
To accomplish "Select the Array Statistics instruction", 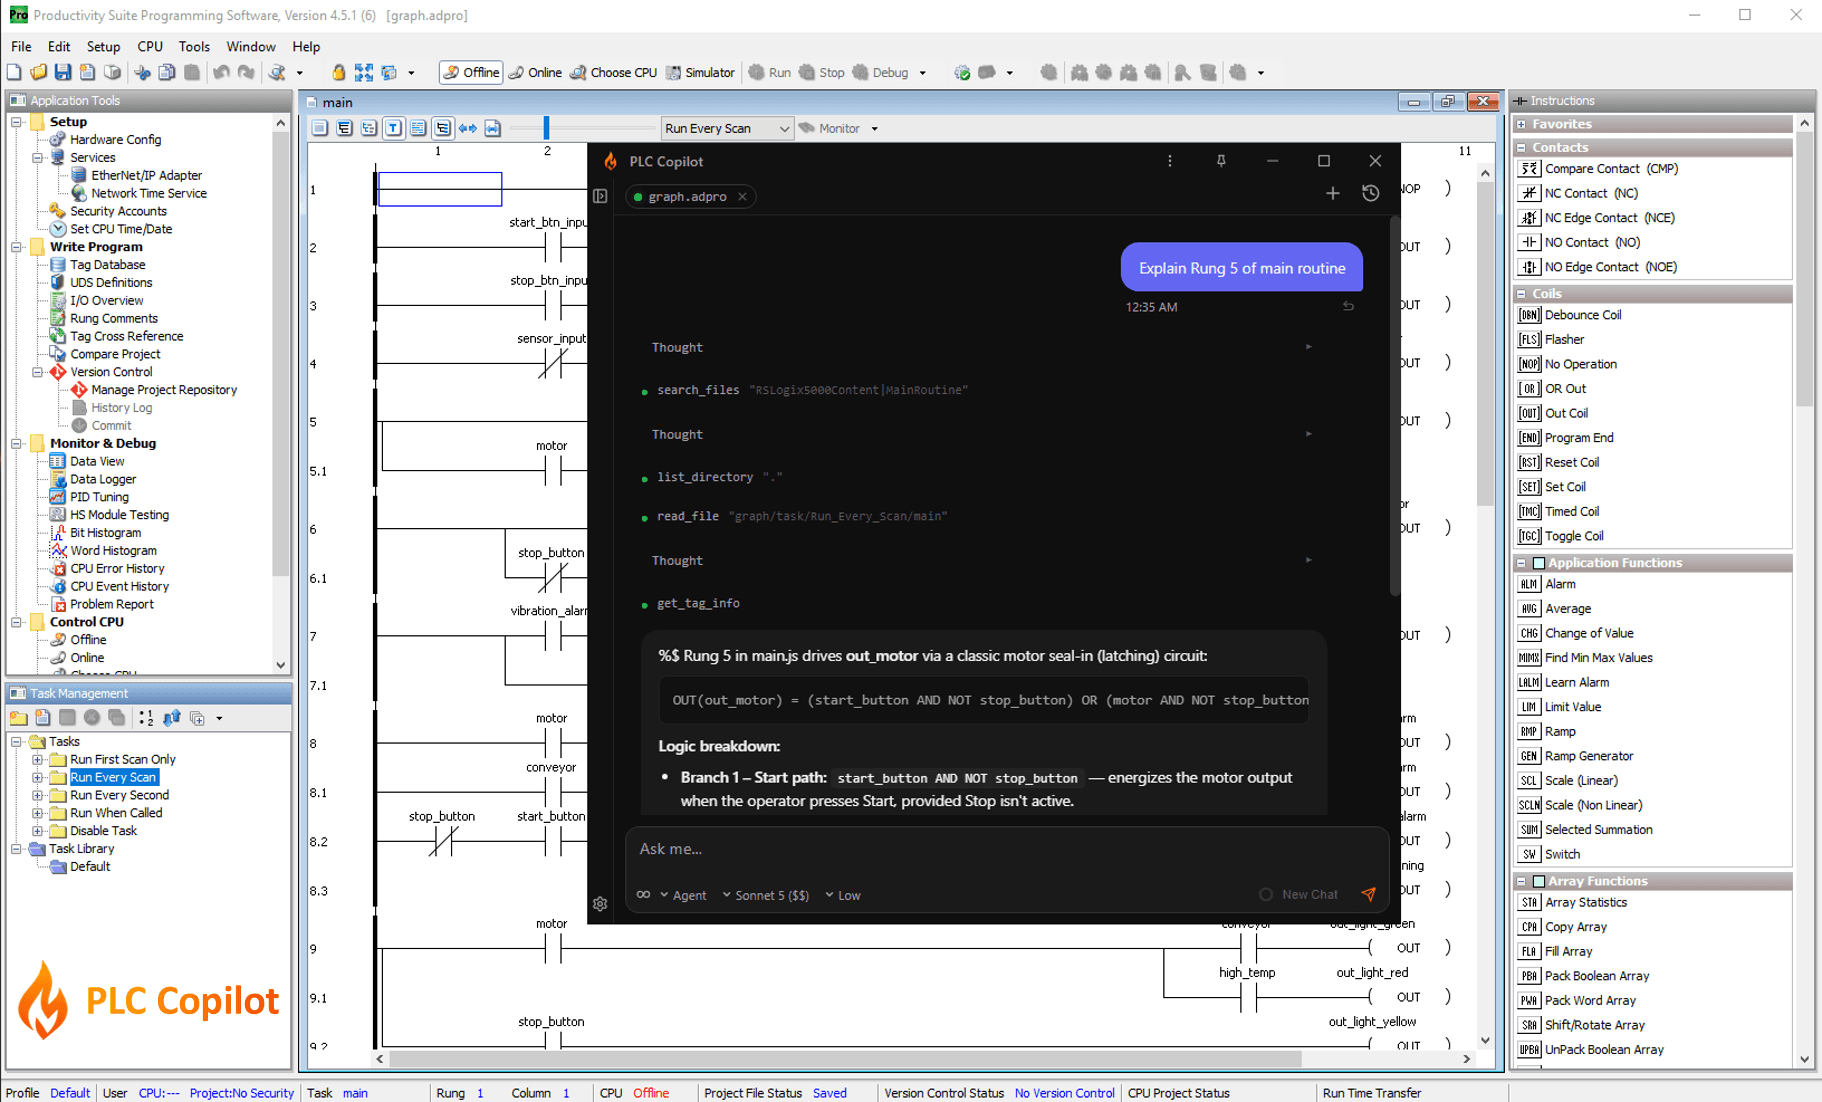I will click(x=1585, y=902).
